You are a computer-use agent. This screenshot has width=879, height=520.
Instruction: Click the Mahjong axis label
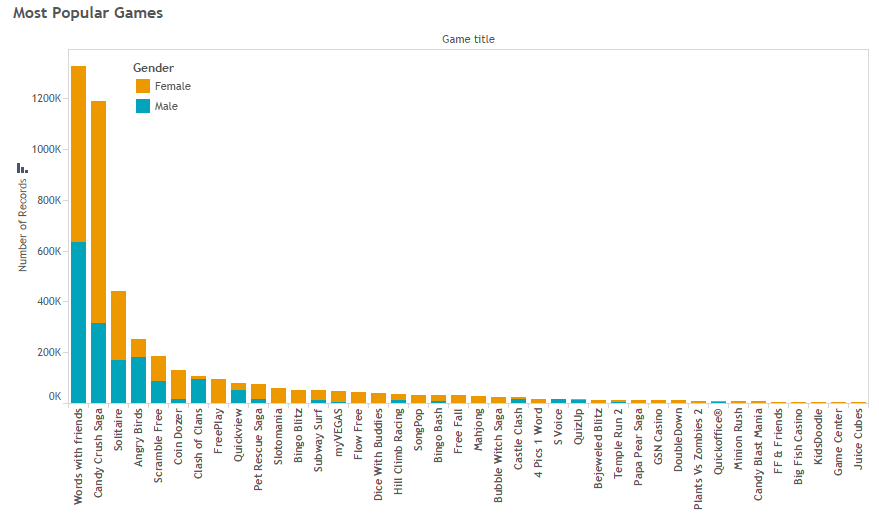click(478, 429)
